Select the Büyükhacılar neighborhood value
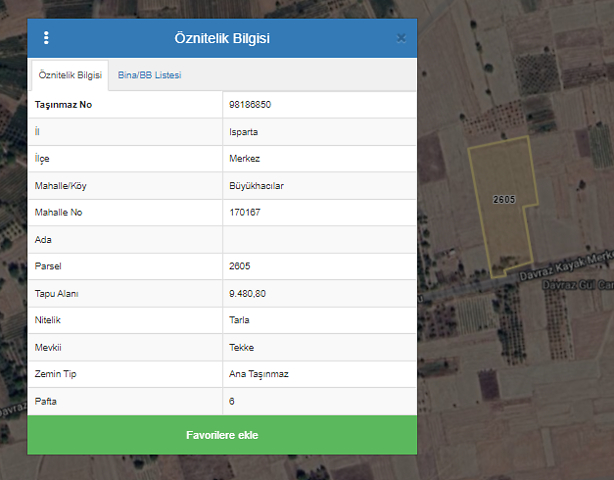The width and height of the screenshot is (614, 480). coord(256,185)
